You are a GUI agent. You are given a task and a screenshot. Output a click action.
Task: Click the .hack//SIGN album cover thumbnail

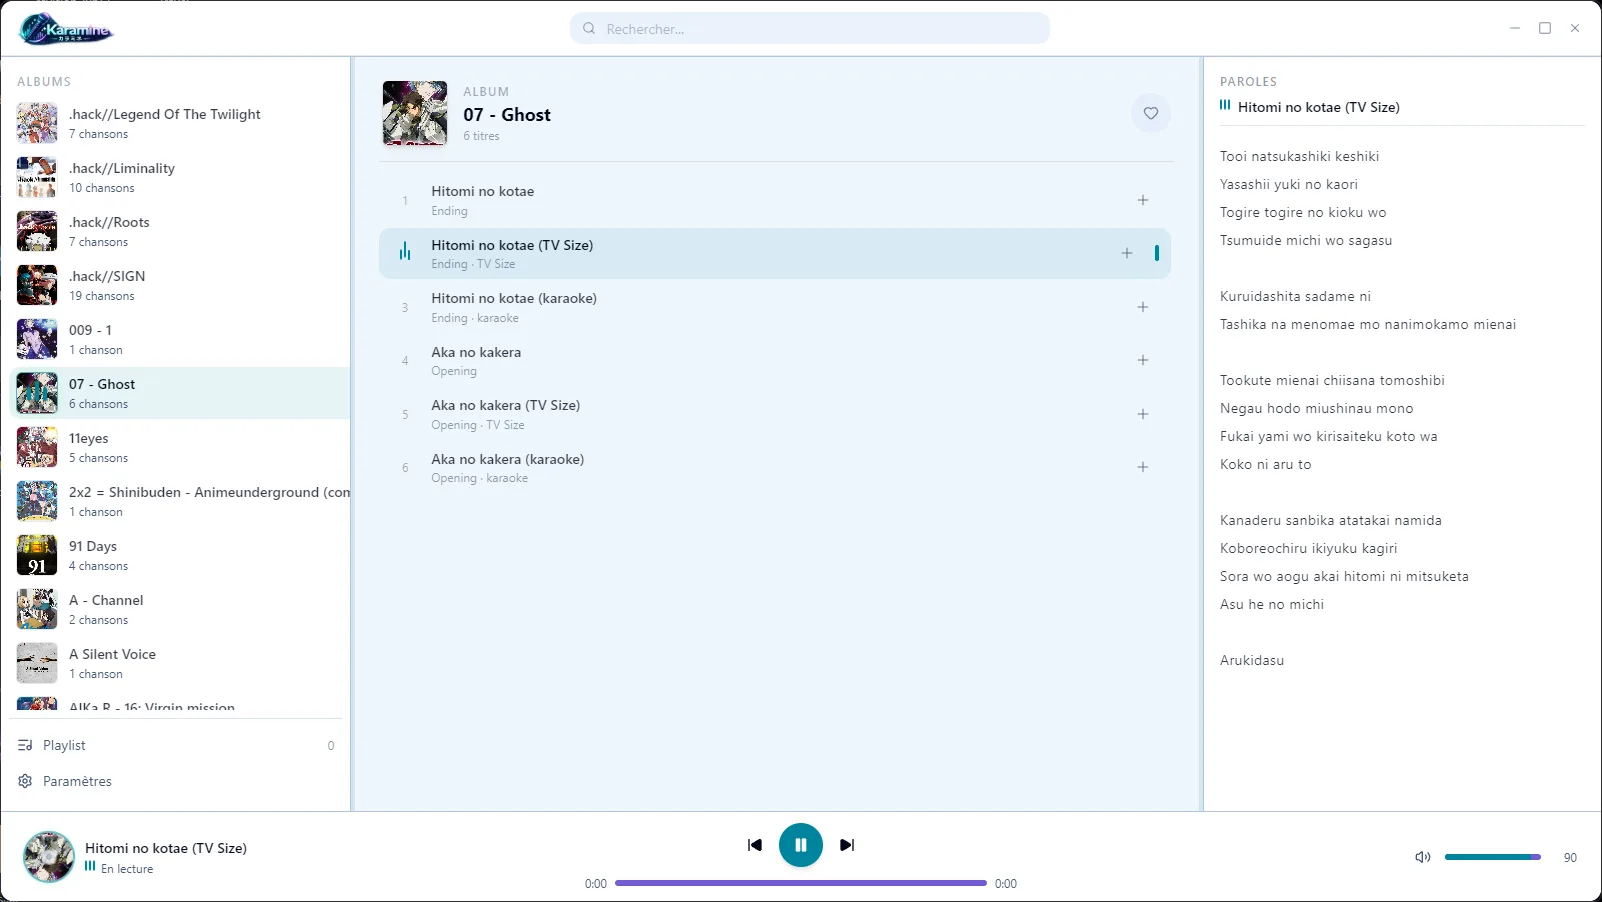[37, 285]
